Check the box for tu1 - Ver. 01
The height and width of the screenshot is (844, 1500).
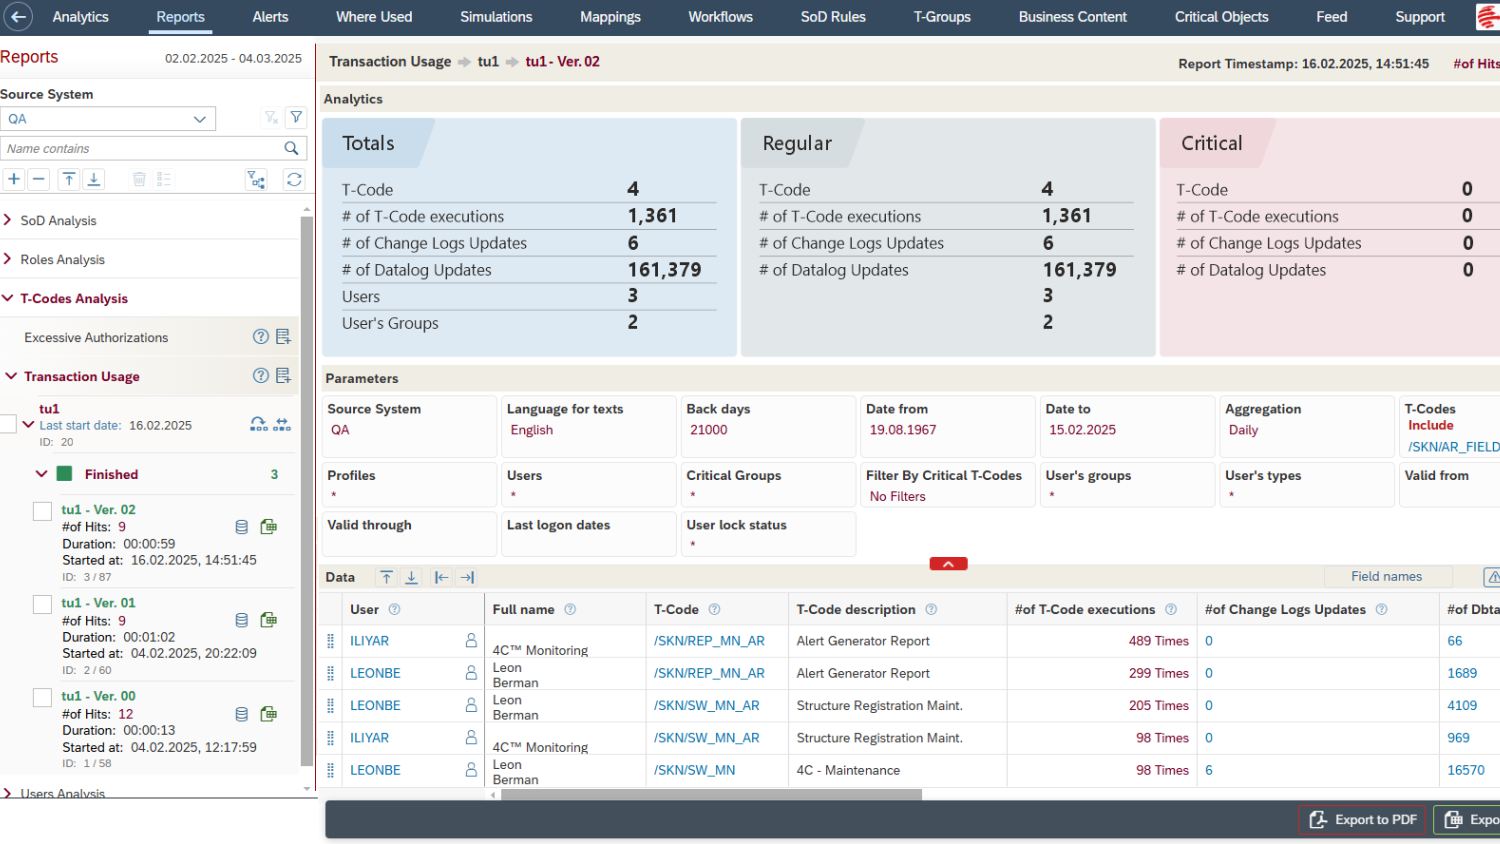click(42, 604)
